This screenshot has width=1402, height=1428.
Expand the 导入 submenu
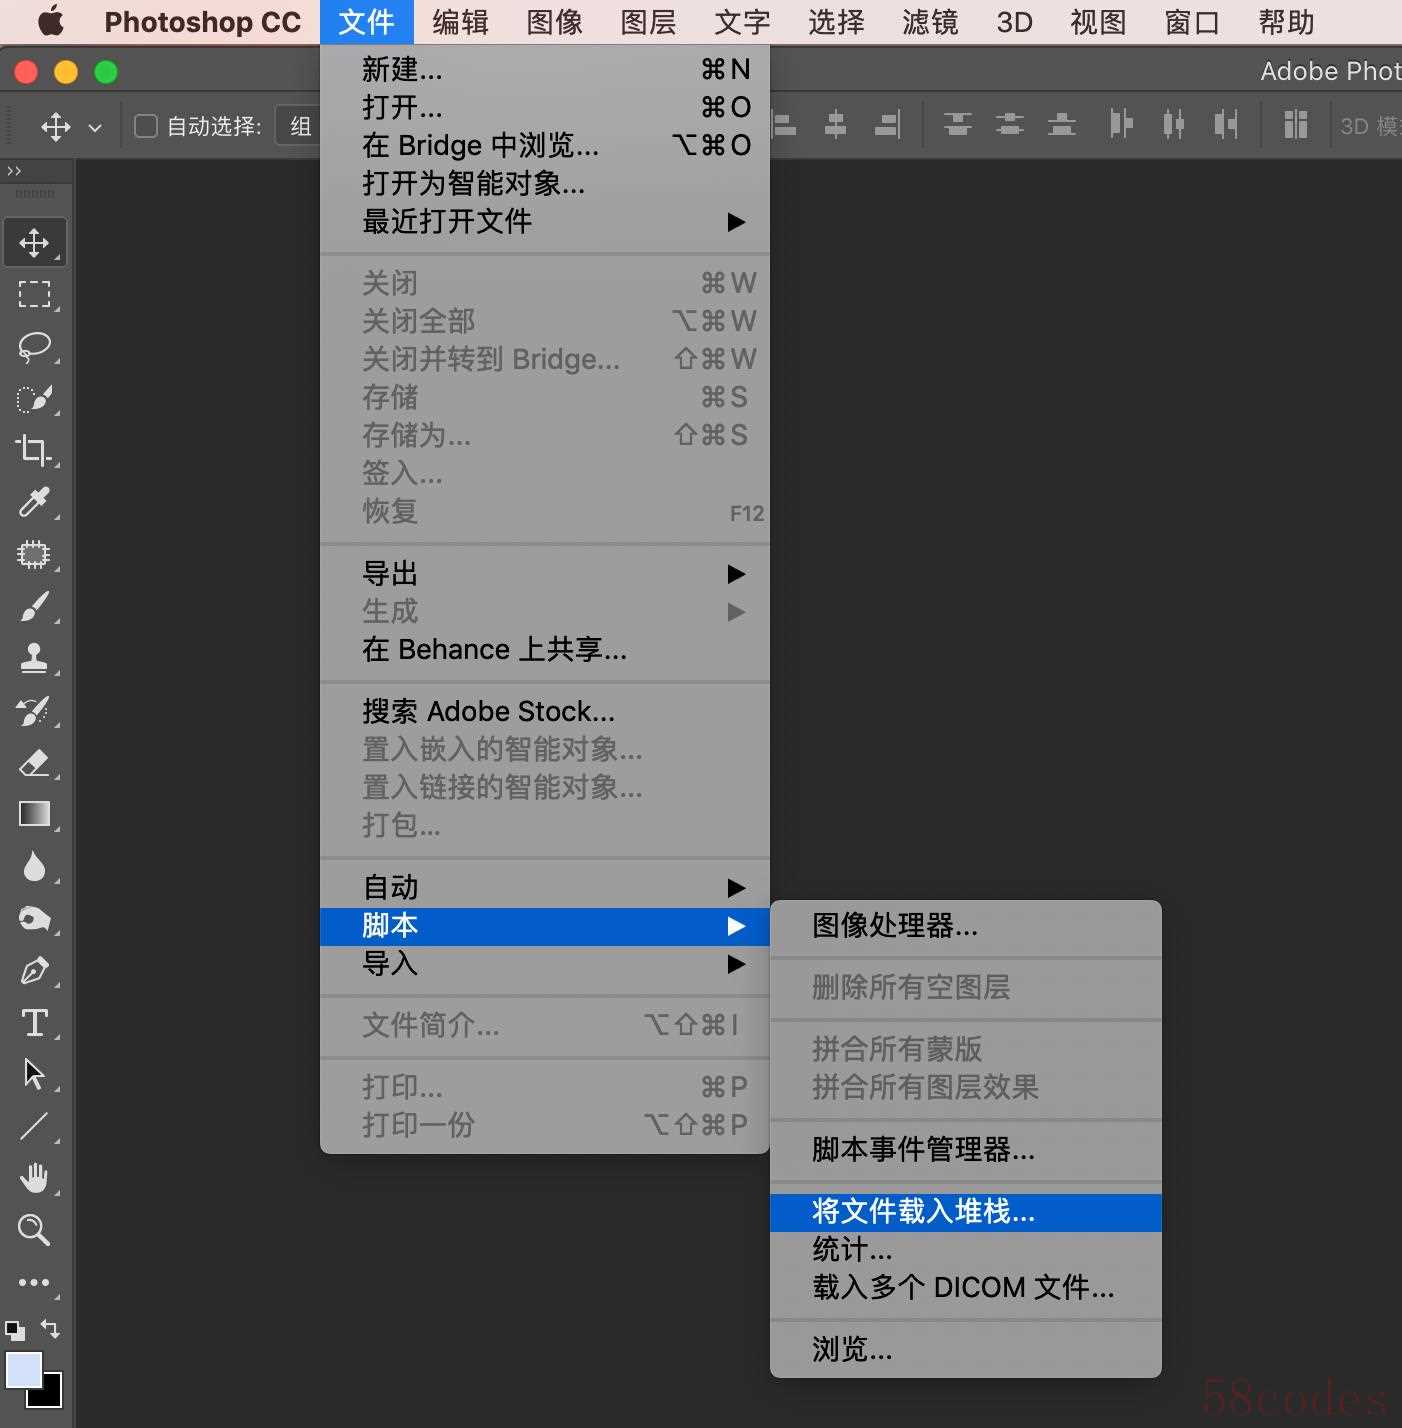[x=545, y=964]
